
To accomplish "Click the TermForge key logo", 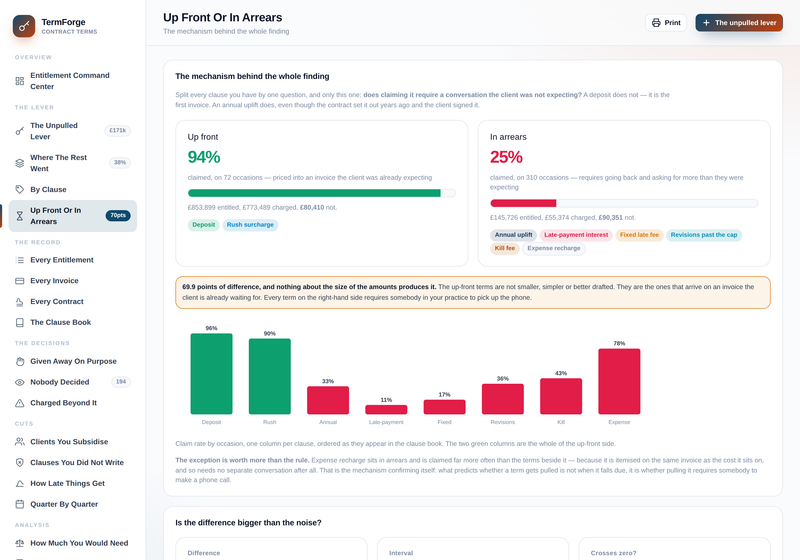I will (24, 26).
